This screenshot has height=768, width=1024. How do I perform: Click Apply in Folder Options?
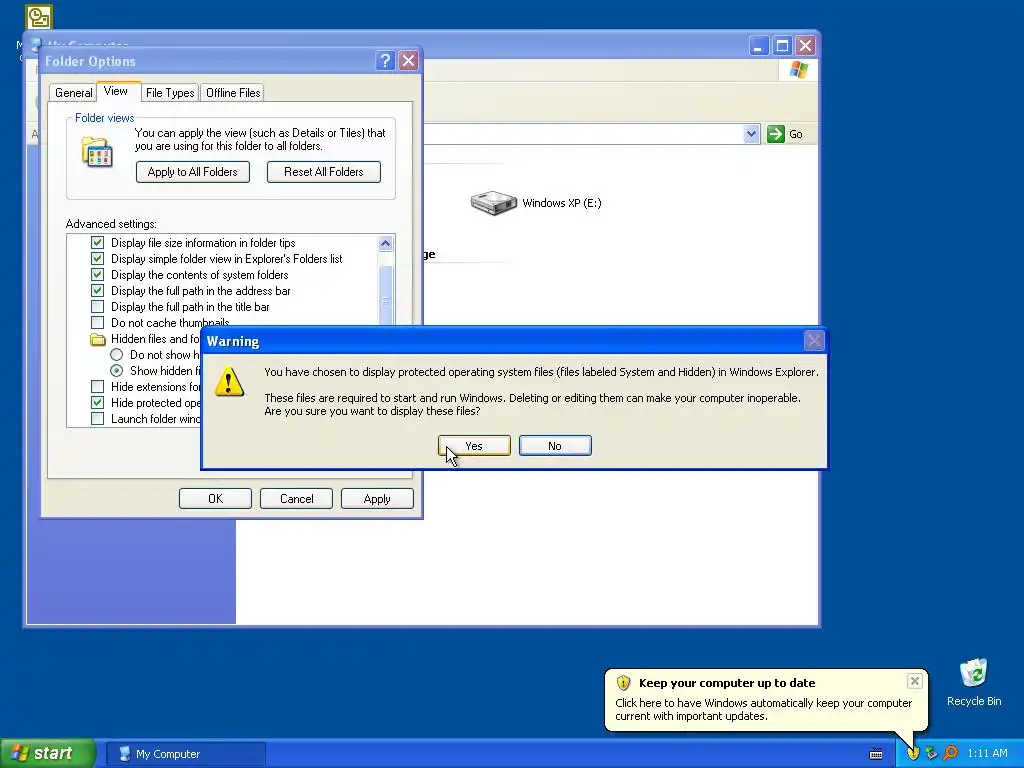pos(377,499)
